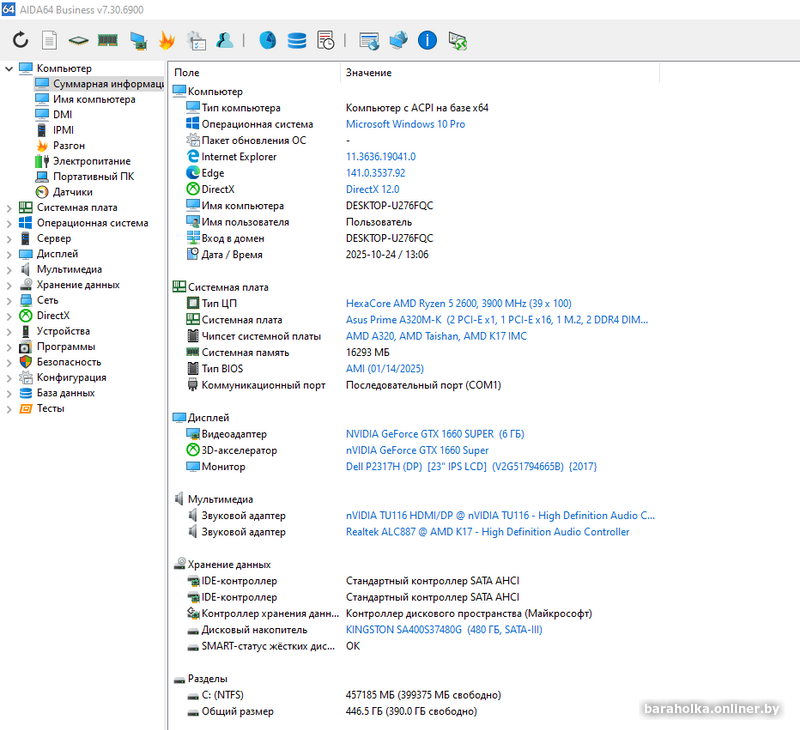800x730 pixels.
Task: Expand the Системная плата tree node
Action: pos(10,208)
